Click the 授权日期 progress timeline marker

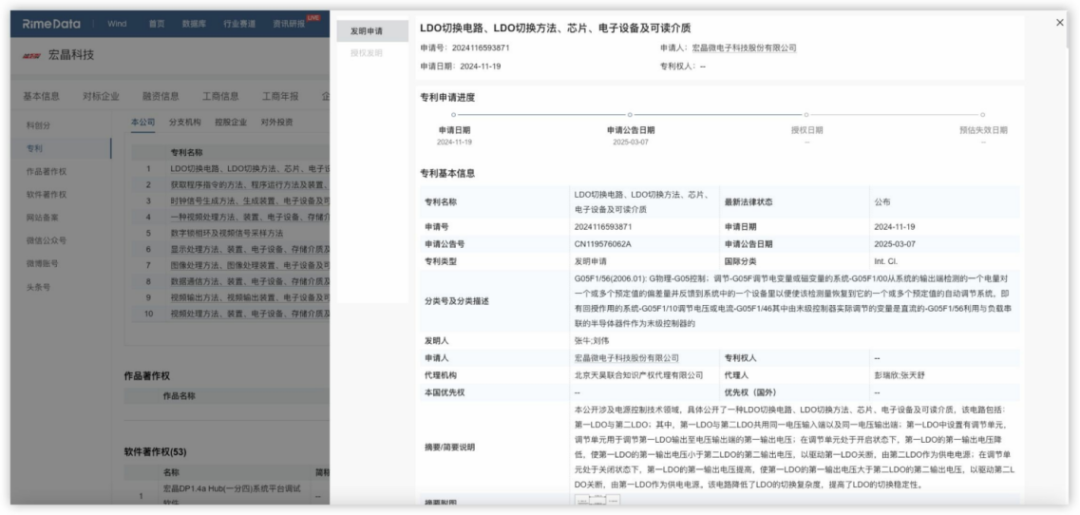pos(807,115)
